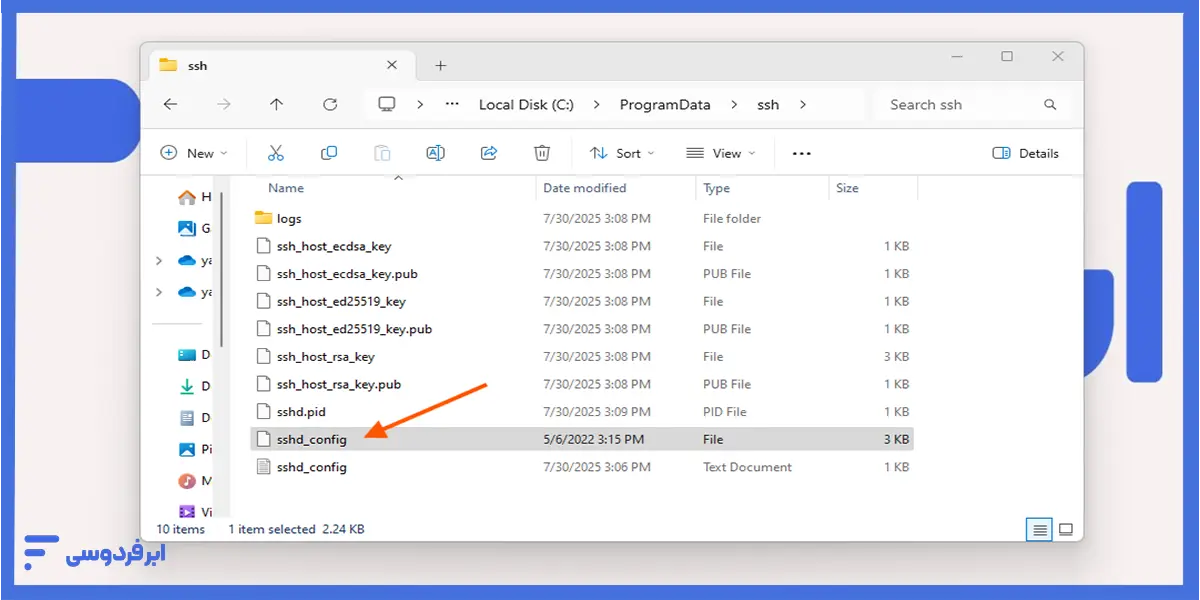Expand chevron after ssh breadcrumb

click(x=802, y=104)
